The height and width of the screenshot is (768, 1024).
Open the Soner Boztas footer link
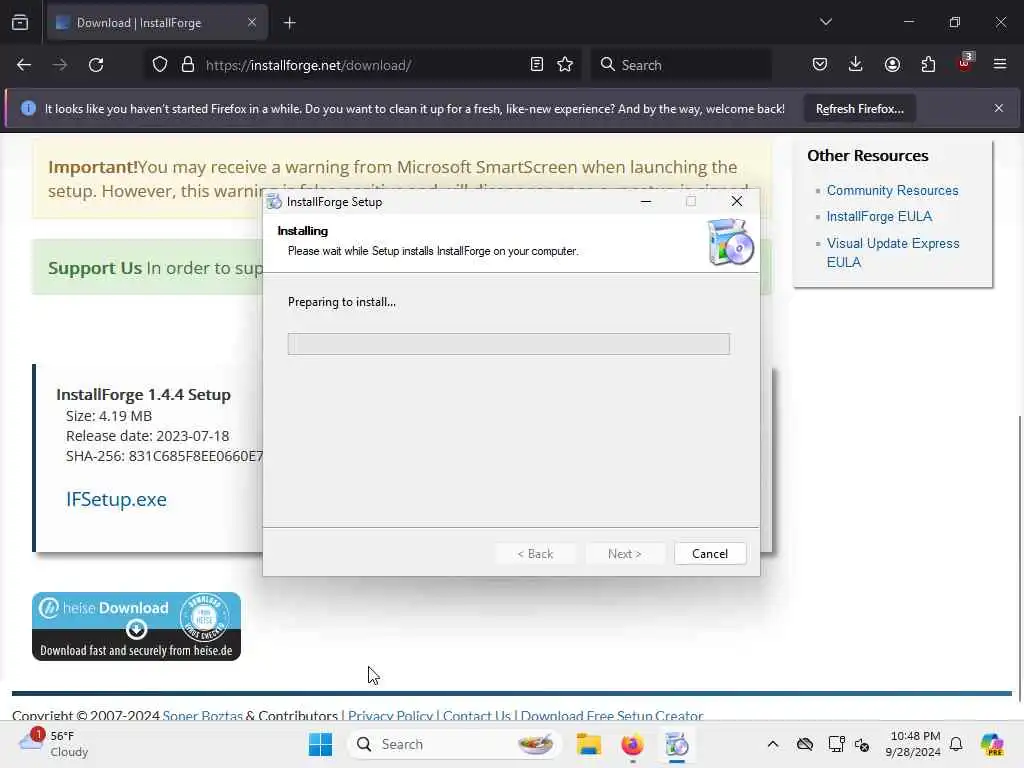point(202,715)
